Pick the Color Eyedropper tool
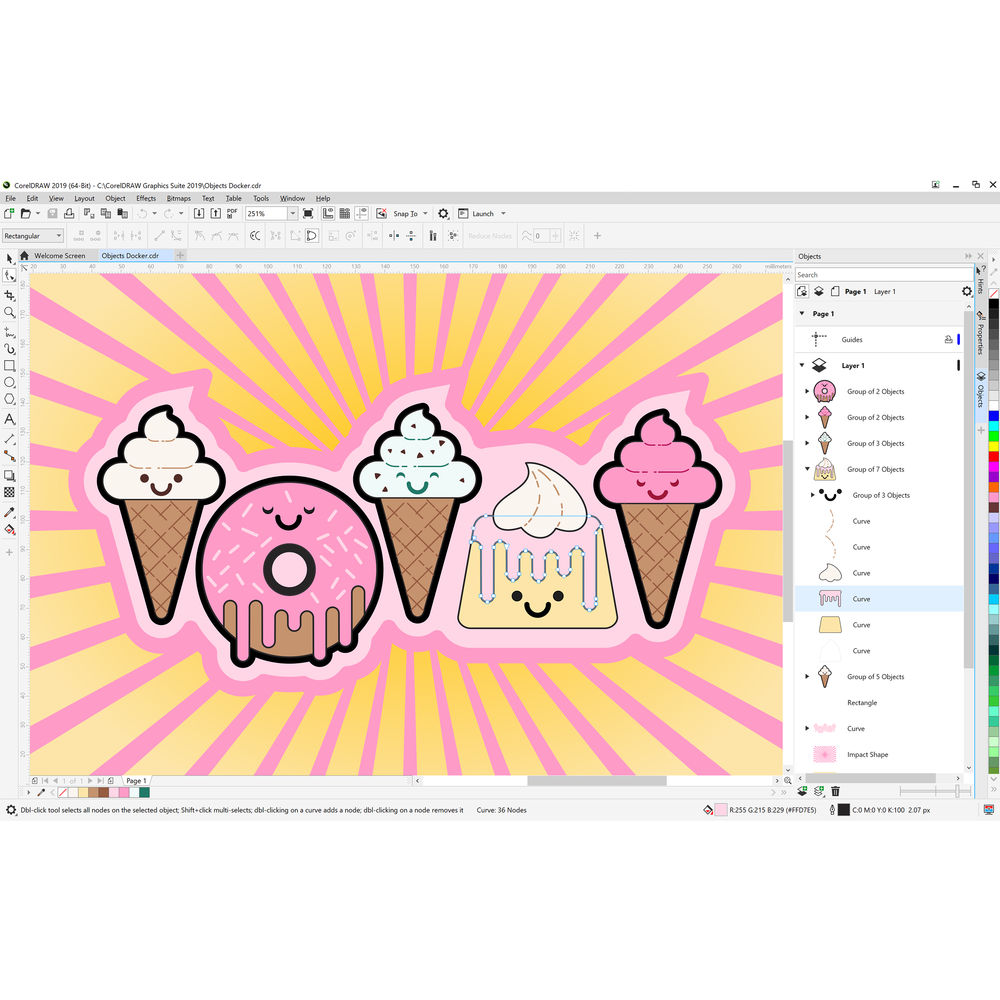The width and height of the screenshot is (1000, 1000). 9,511
